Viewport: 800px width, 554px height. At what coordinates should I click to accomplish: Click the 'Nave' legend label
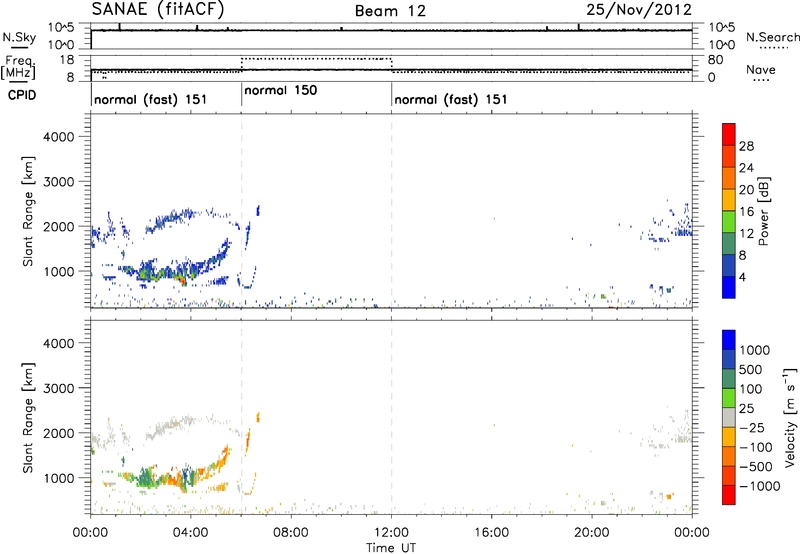[761, 69]
